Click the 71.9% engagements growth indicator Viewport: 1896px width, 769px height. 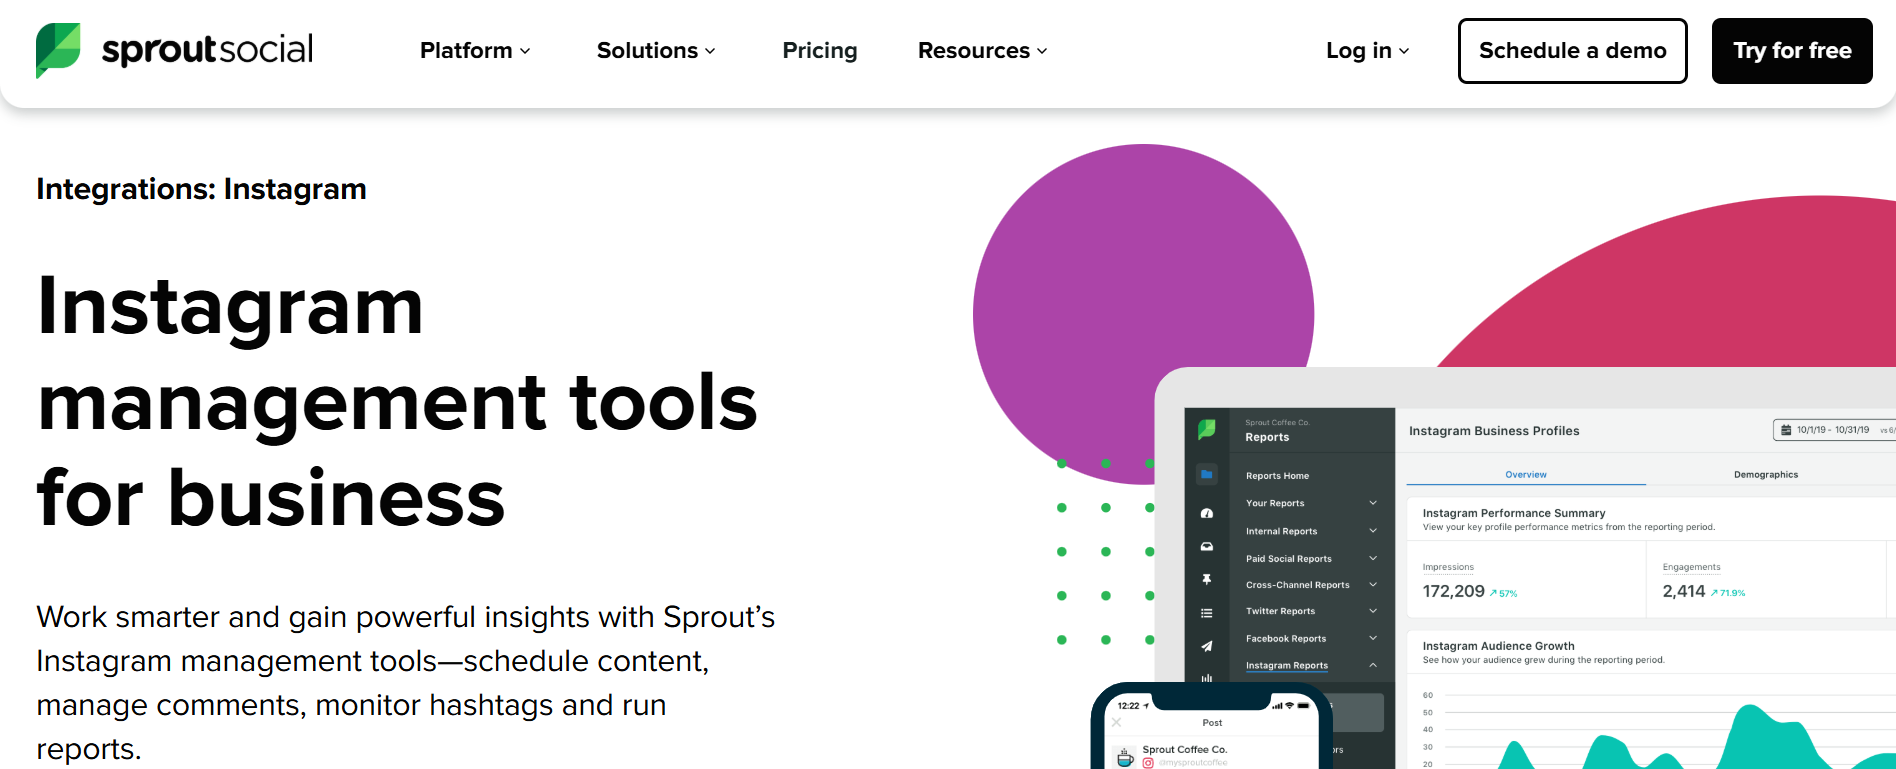click(1728, 593)
